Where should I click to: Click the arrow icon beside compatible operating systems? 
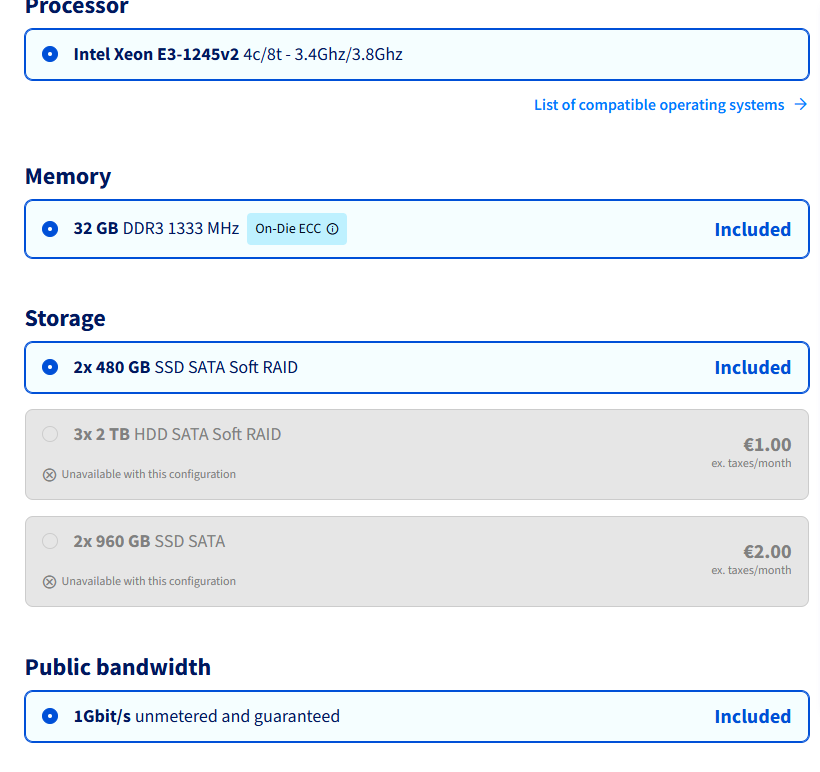[x=800, y=104]
